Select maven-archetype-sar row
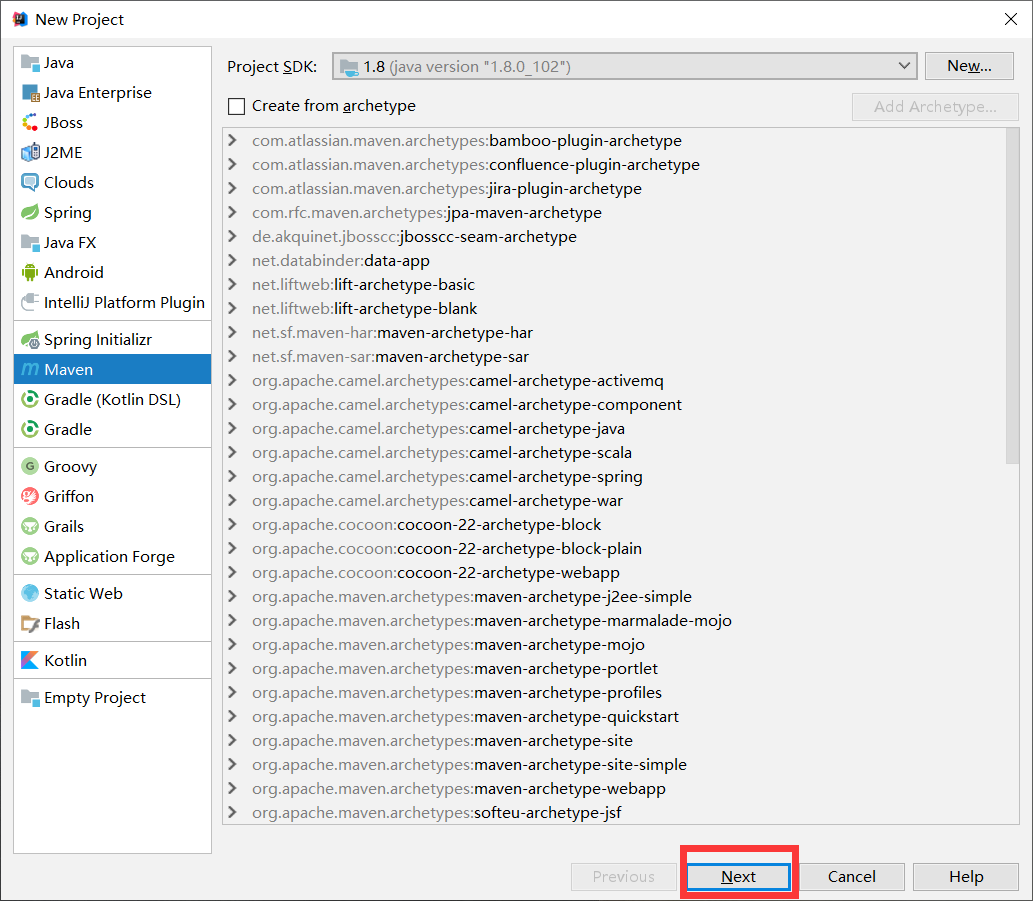 pos(614,356)
